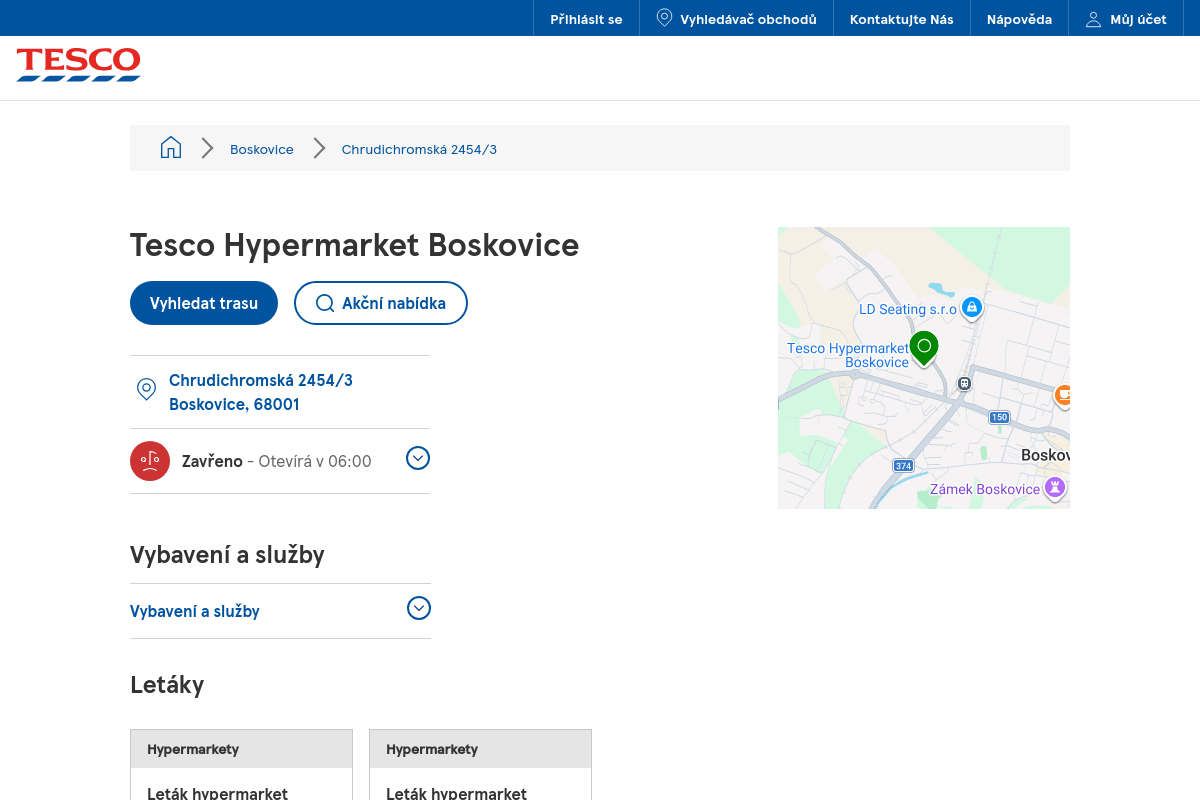The height and width of the screenshot is (800, 1200).
Task: Open the Chrudichromská 2454/3 address link
Action: pos(261,392)
